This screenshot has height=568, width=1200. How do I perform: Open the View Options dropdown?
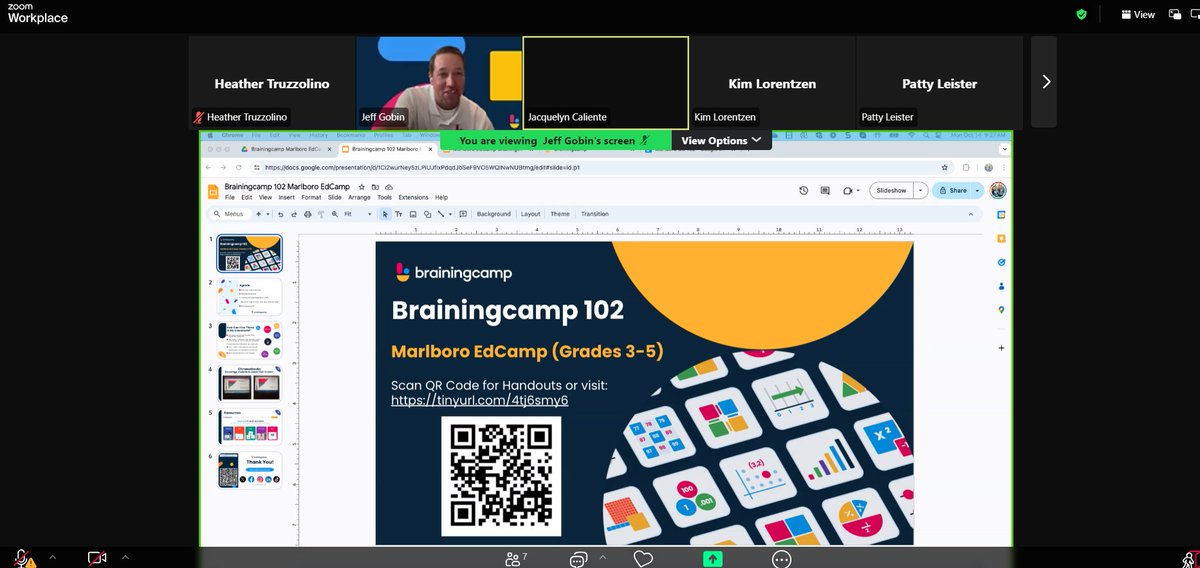pyautogui.click(x=721, y=141)
